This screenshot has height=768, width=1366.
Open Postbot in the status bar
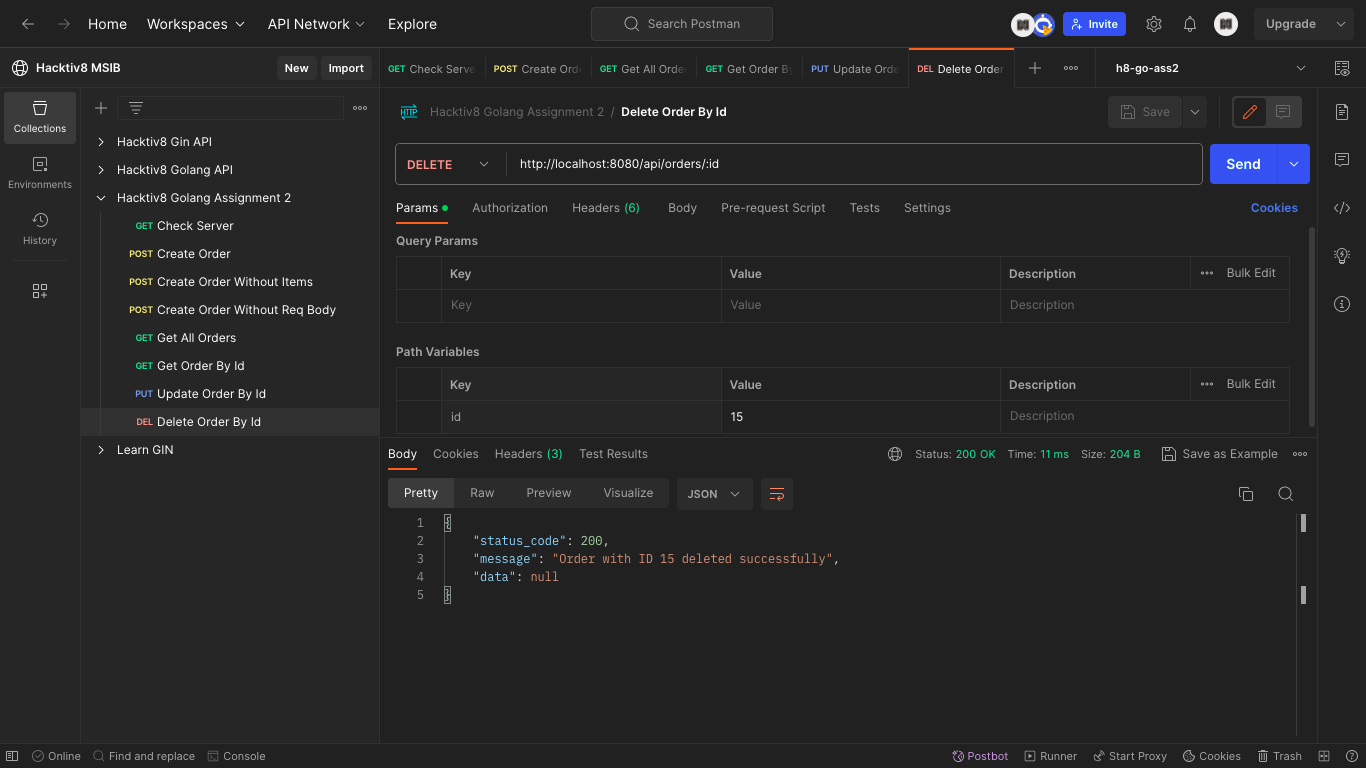pos(980,756)
